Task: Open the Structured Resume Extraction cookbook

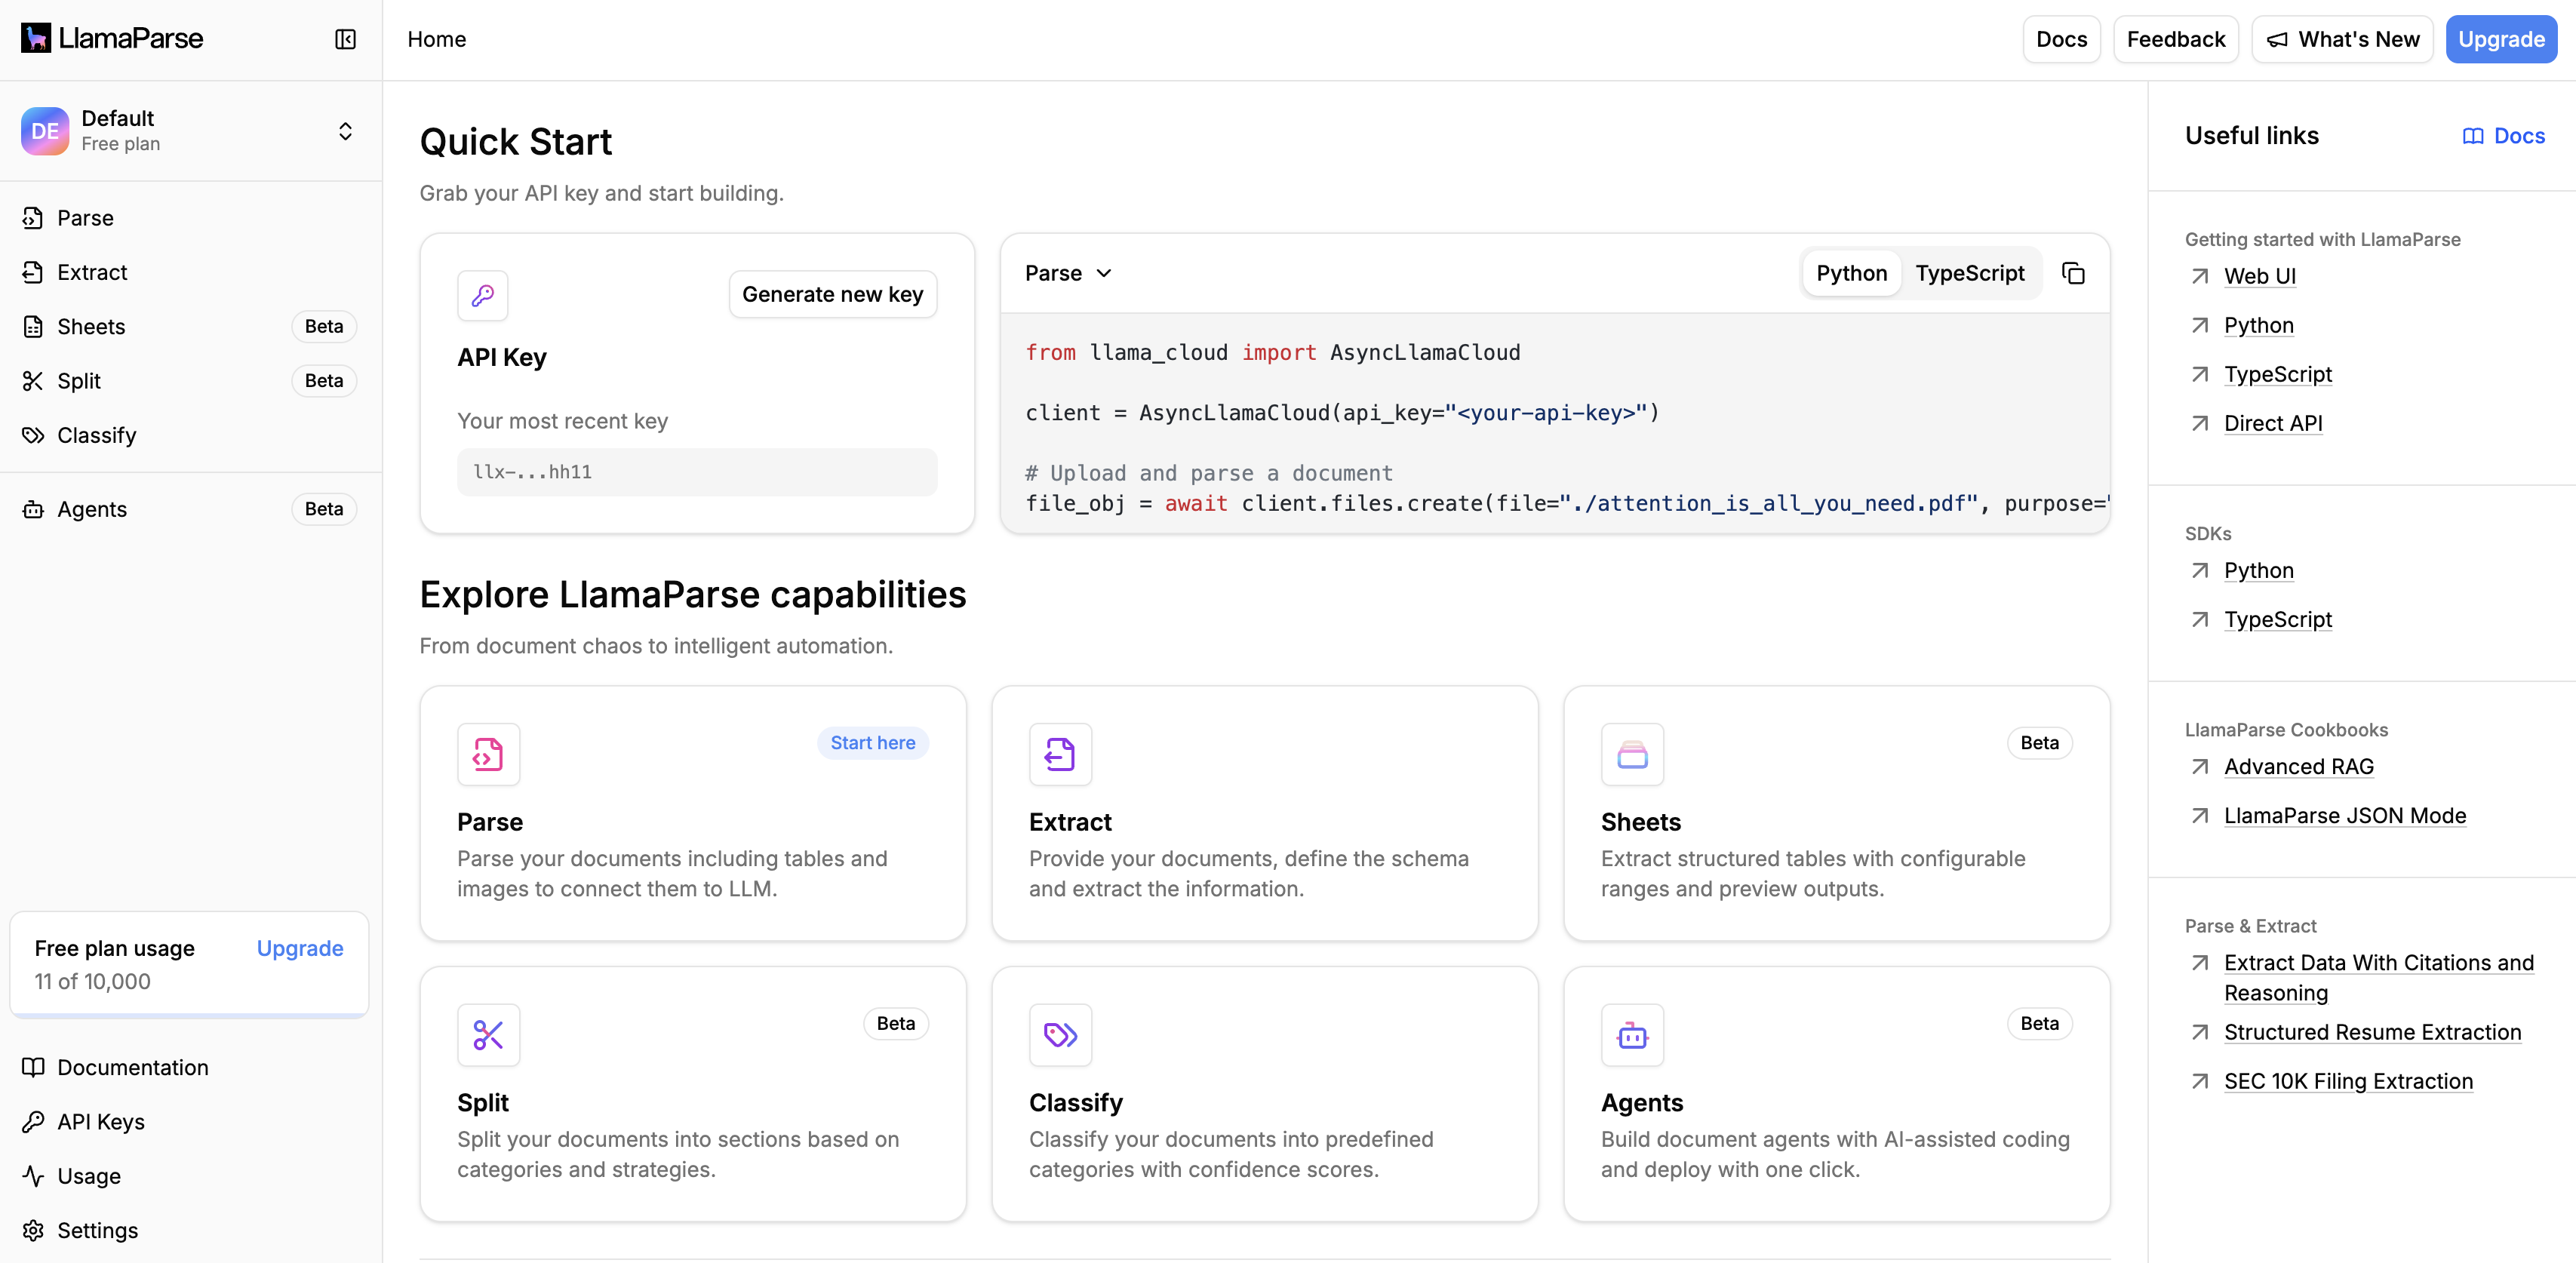Action: click(2372, 1032)
